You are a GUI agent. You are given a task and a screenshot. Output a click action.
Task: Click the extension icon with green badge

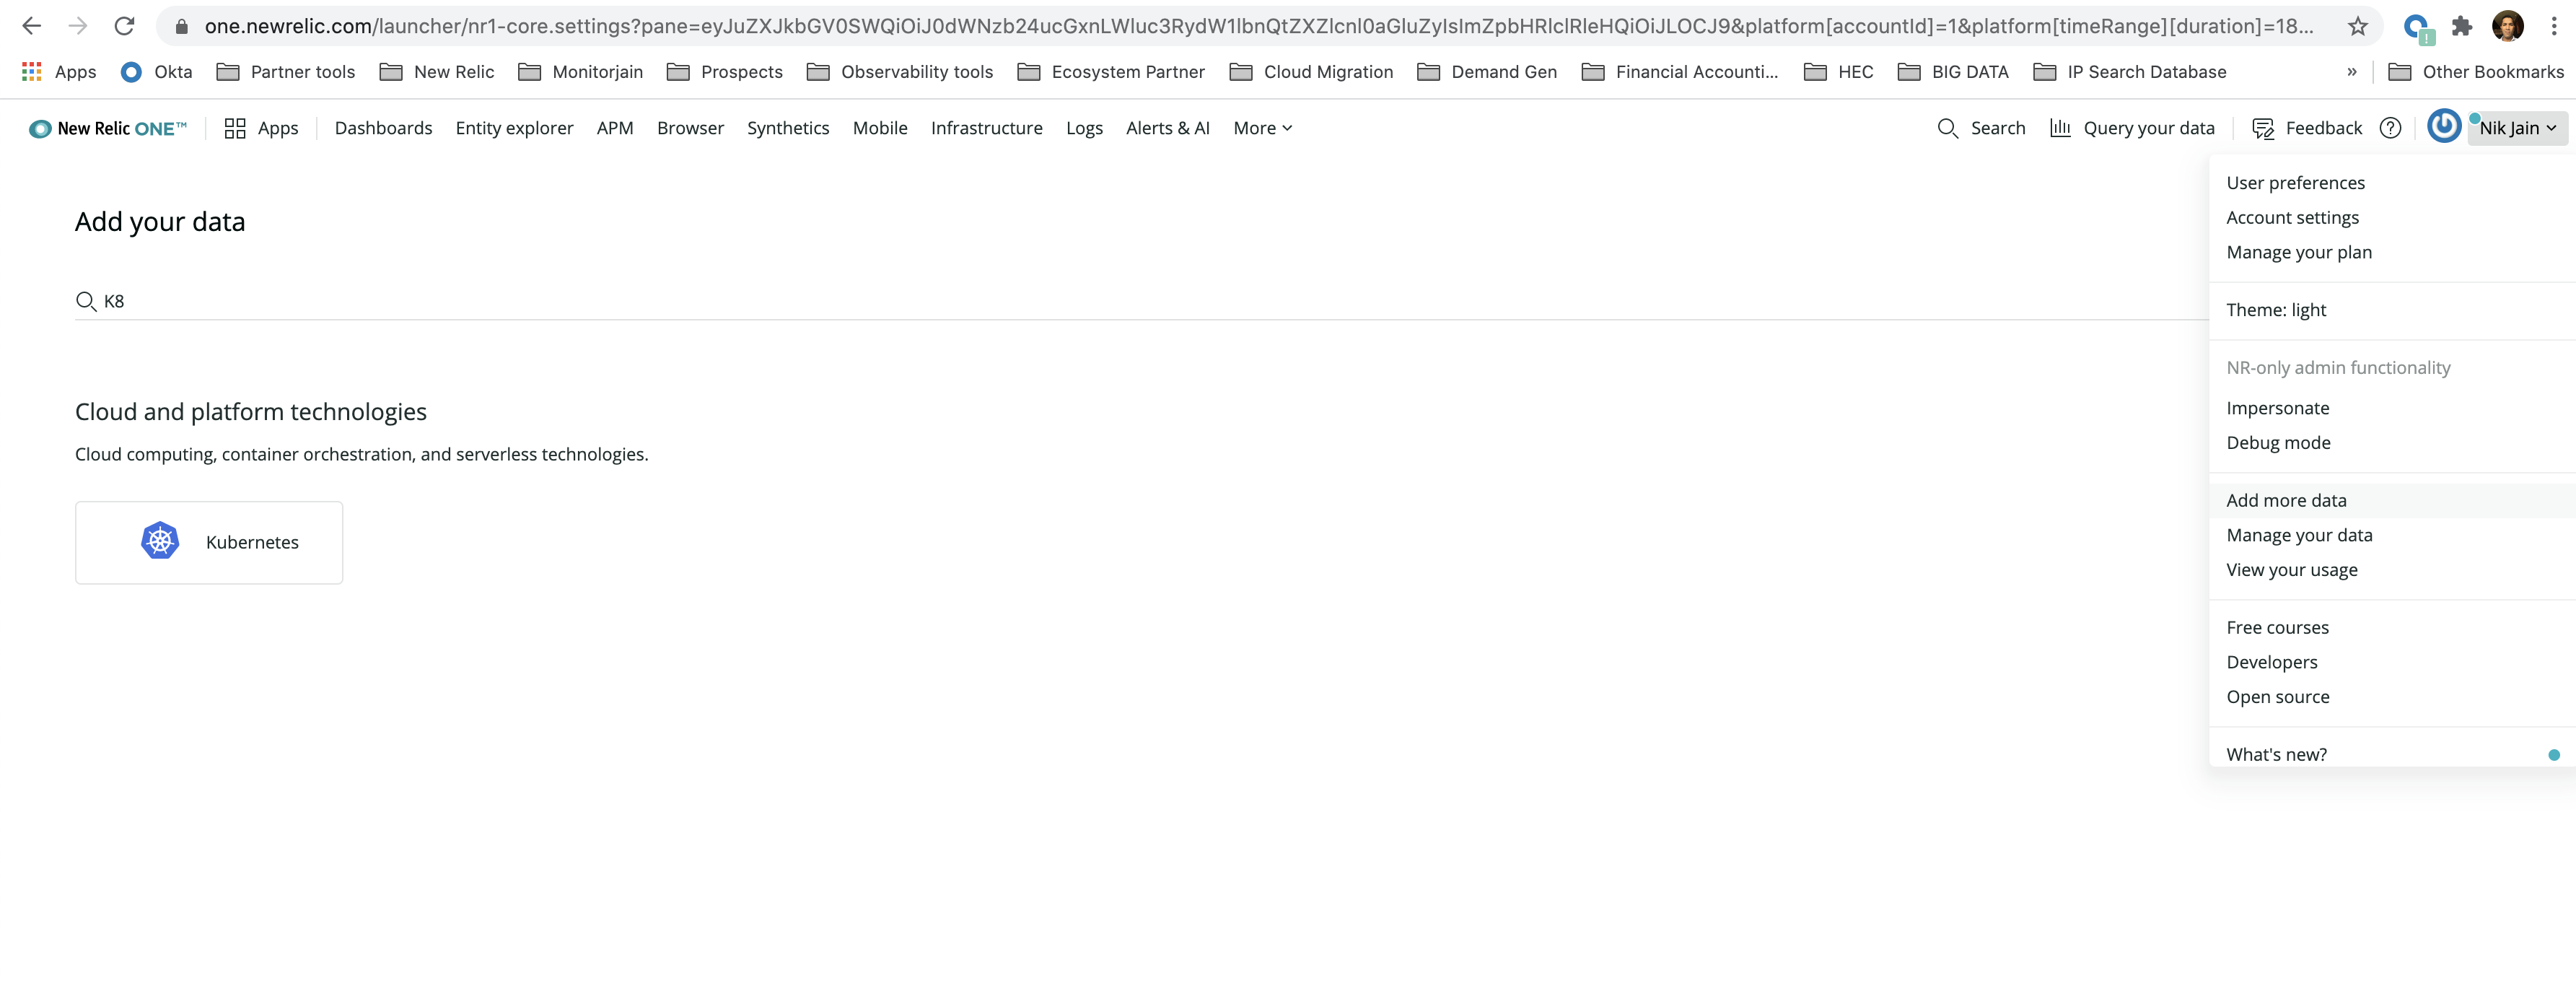(2417, 28)
